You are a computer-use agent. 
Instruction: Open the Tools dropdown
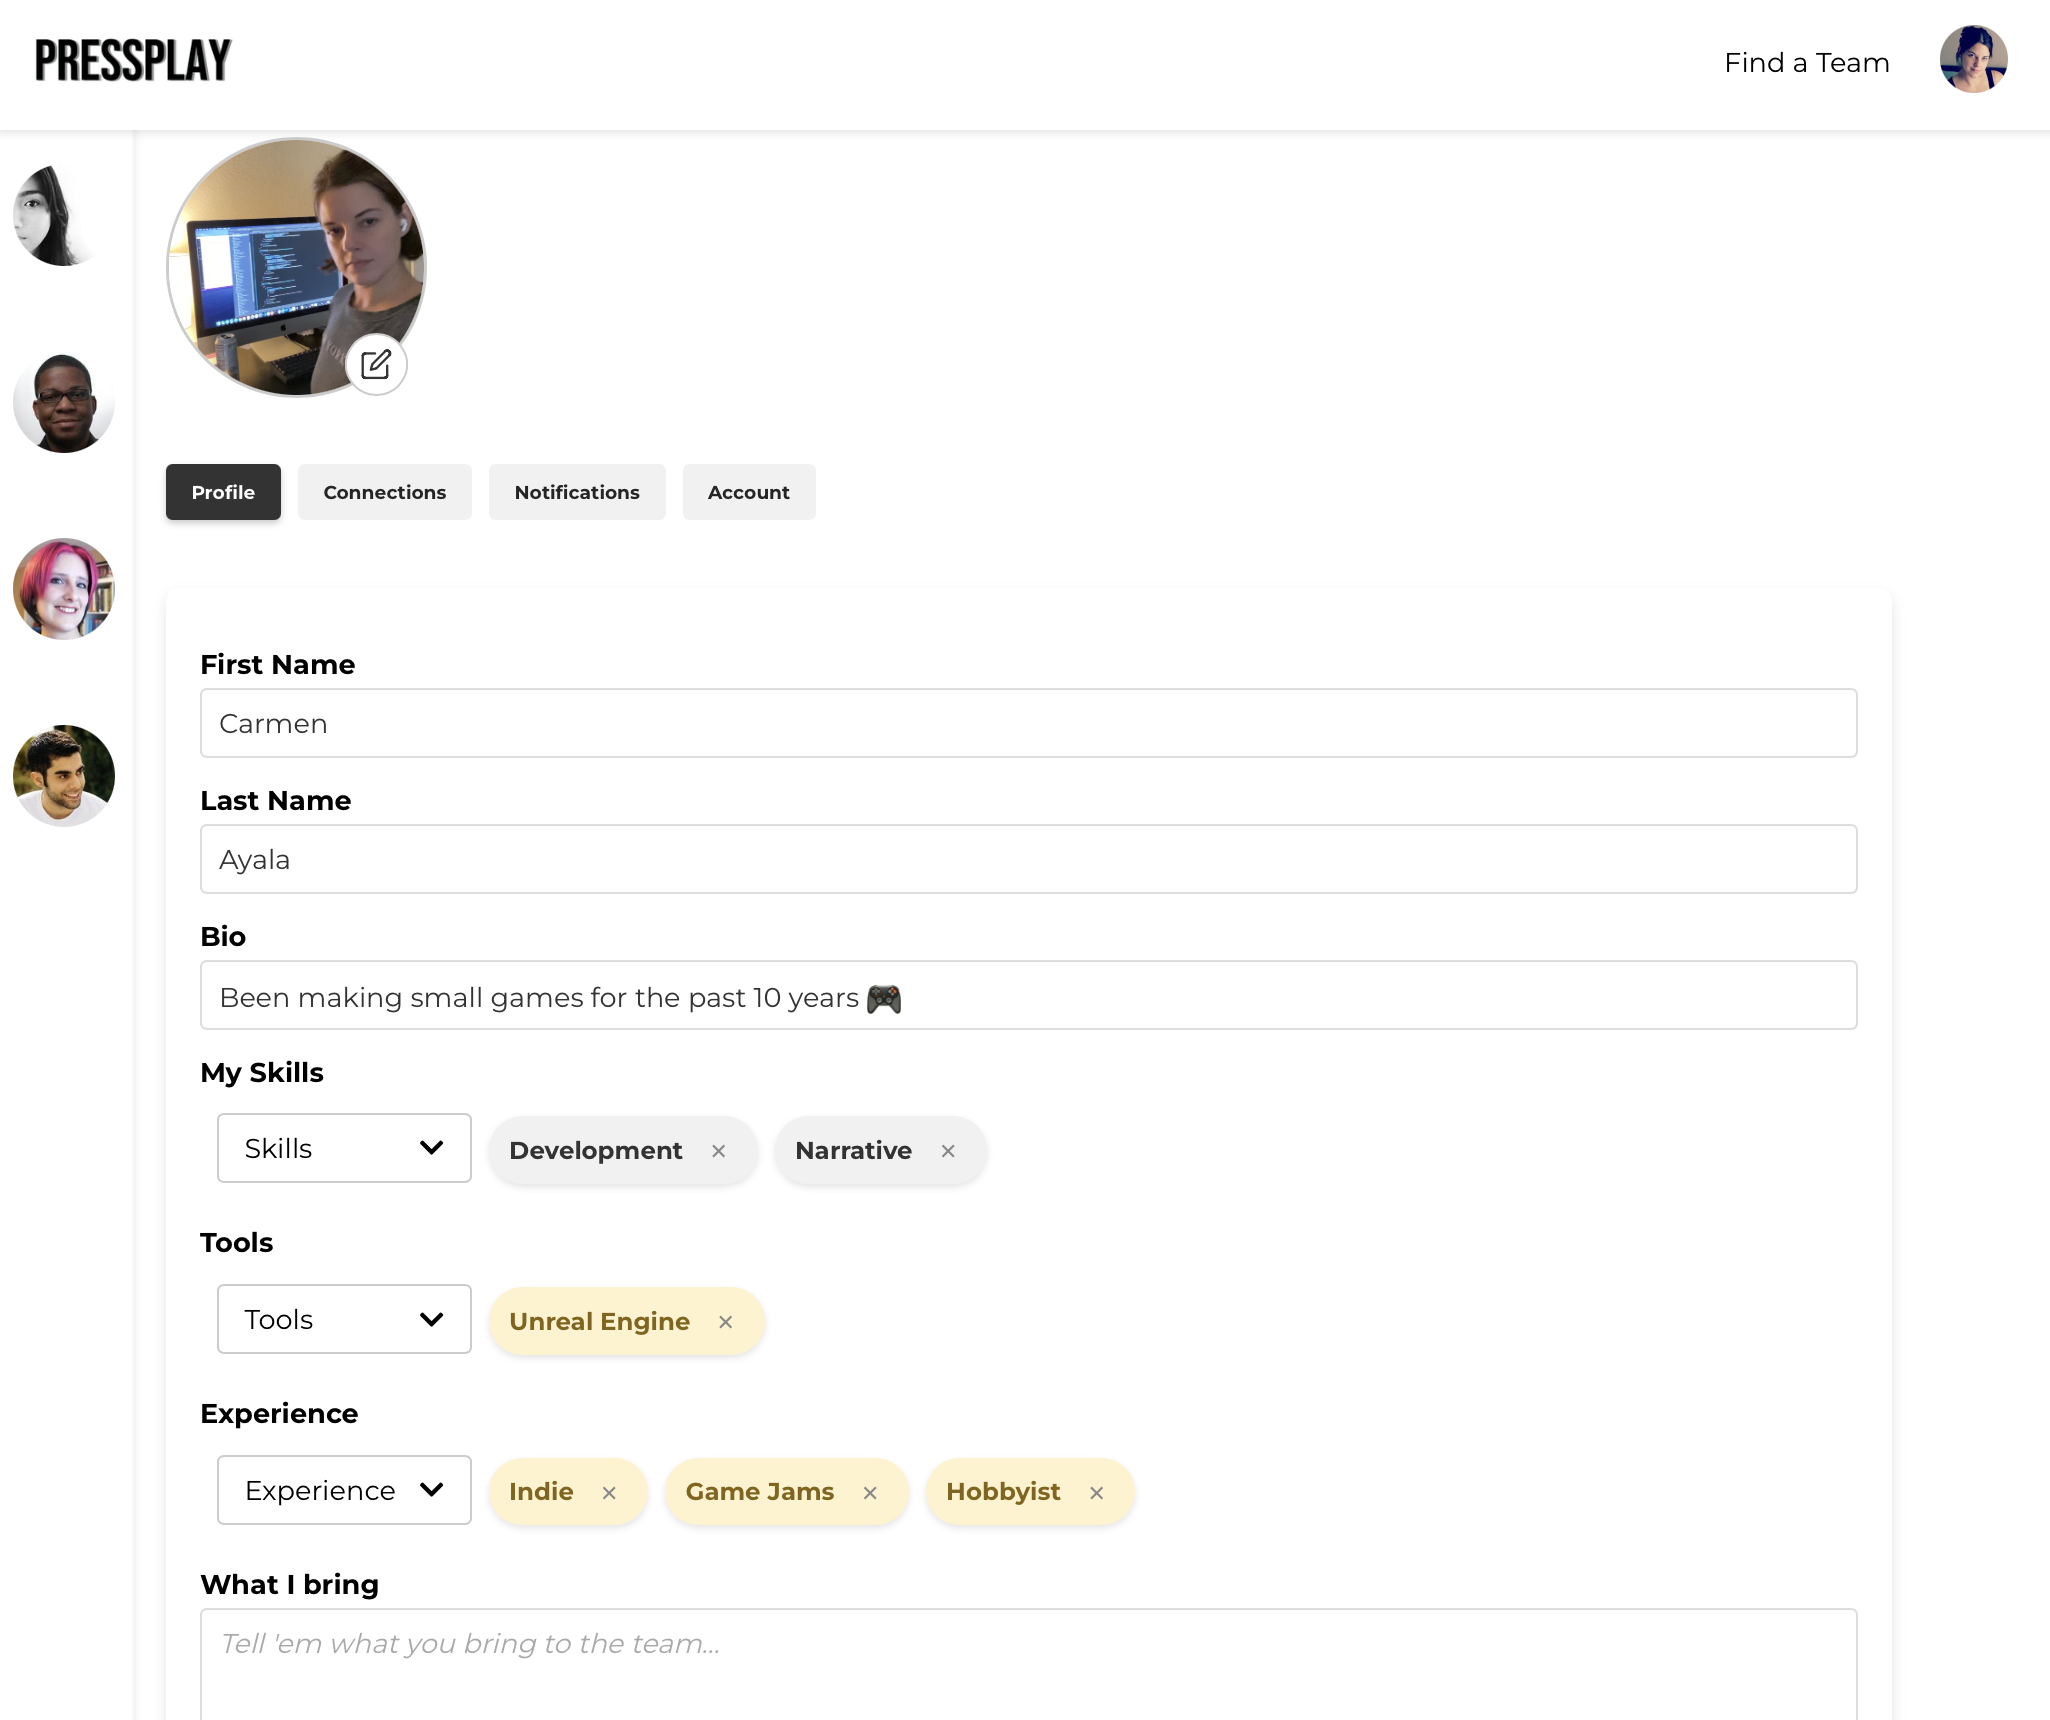343,1318
